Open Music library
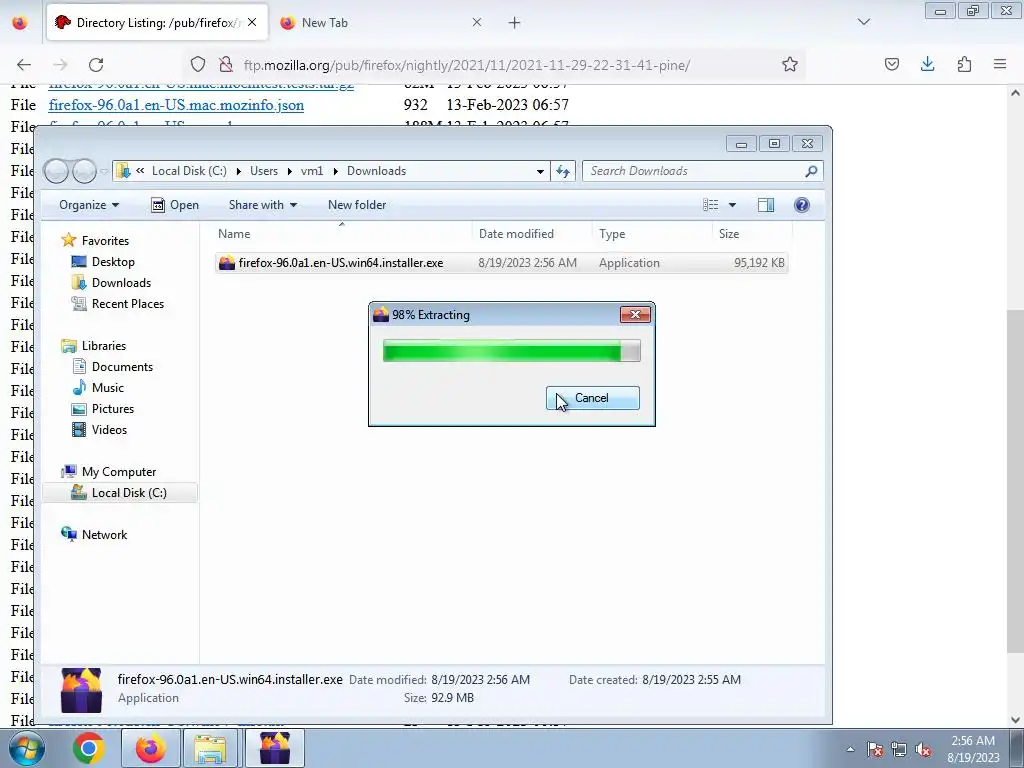This screenshot has height=768, width=1024. [x=98, y=387]
